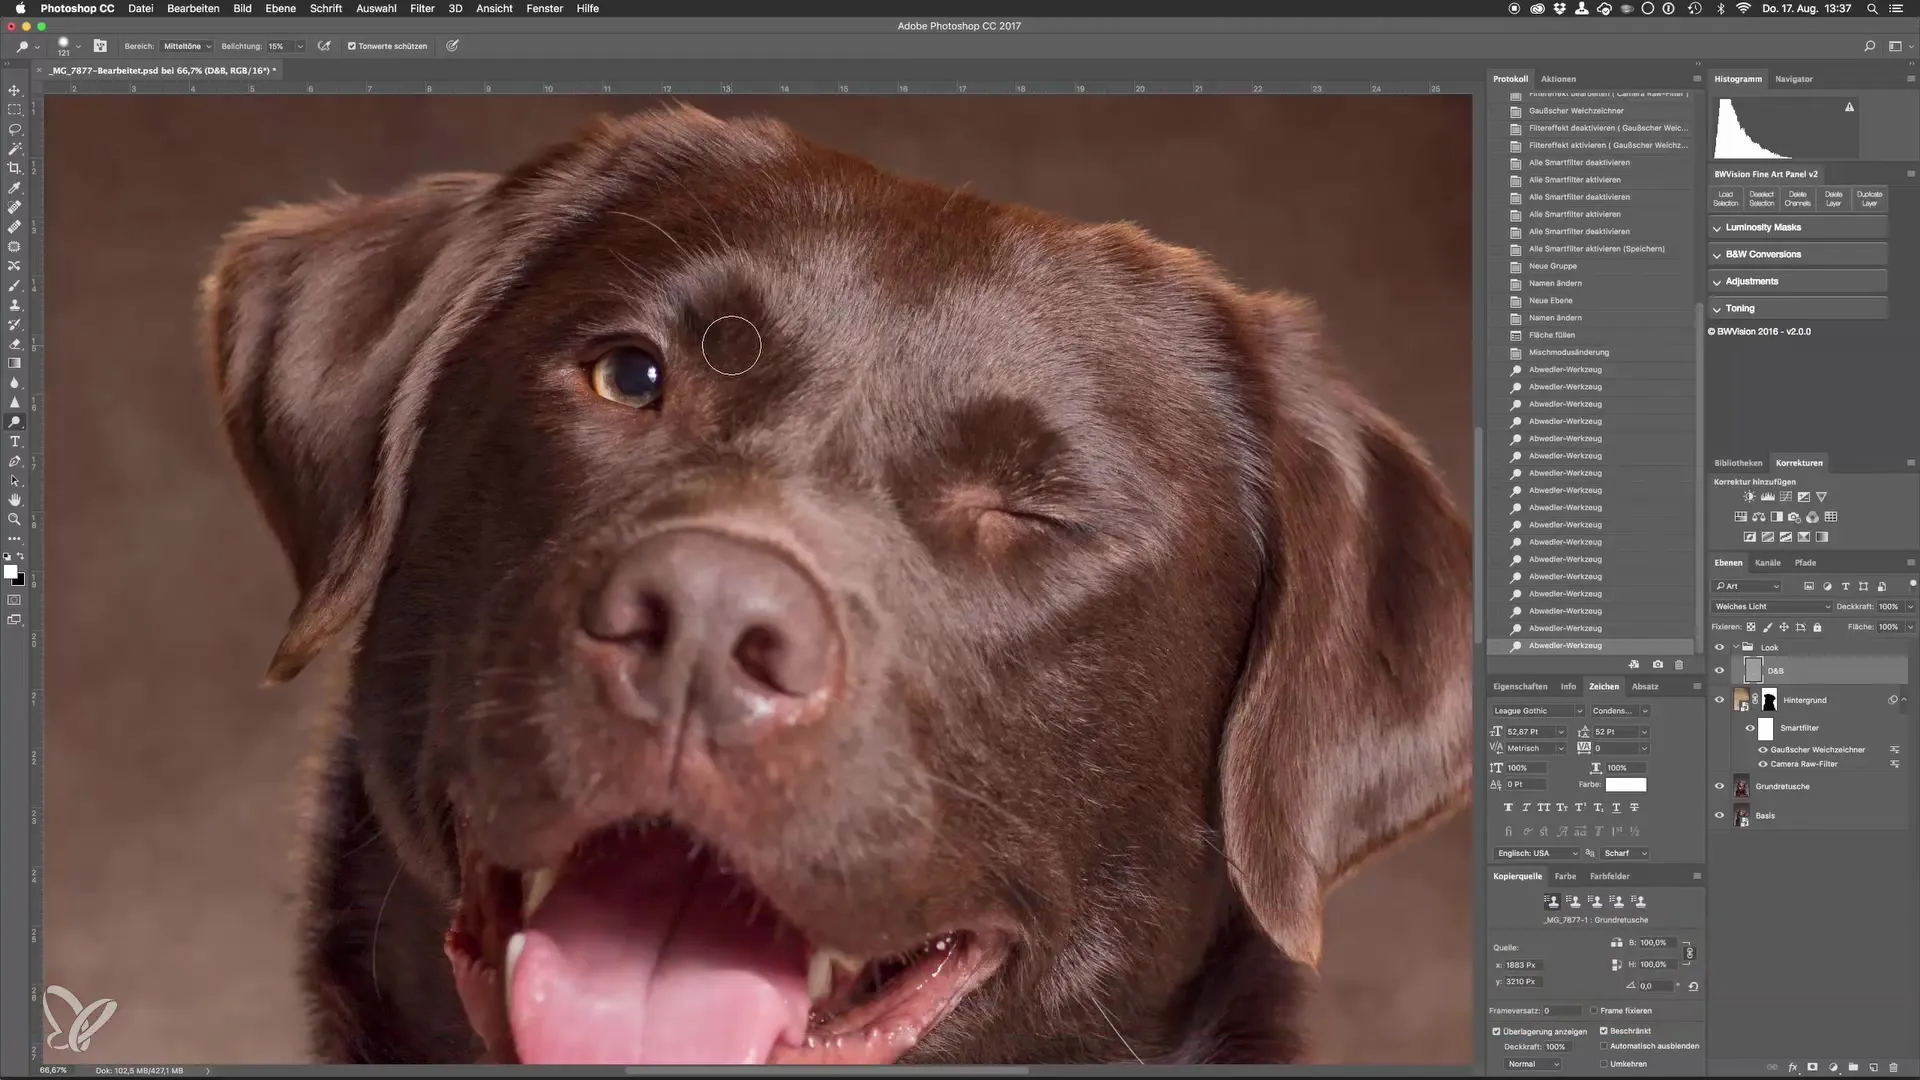Select the Spot Healing Brush tool
The width and height of the screenshot is (1920, 1080).
[14, 207]
